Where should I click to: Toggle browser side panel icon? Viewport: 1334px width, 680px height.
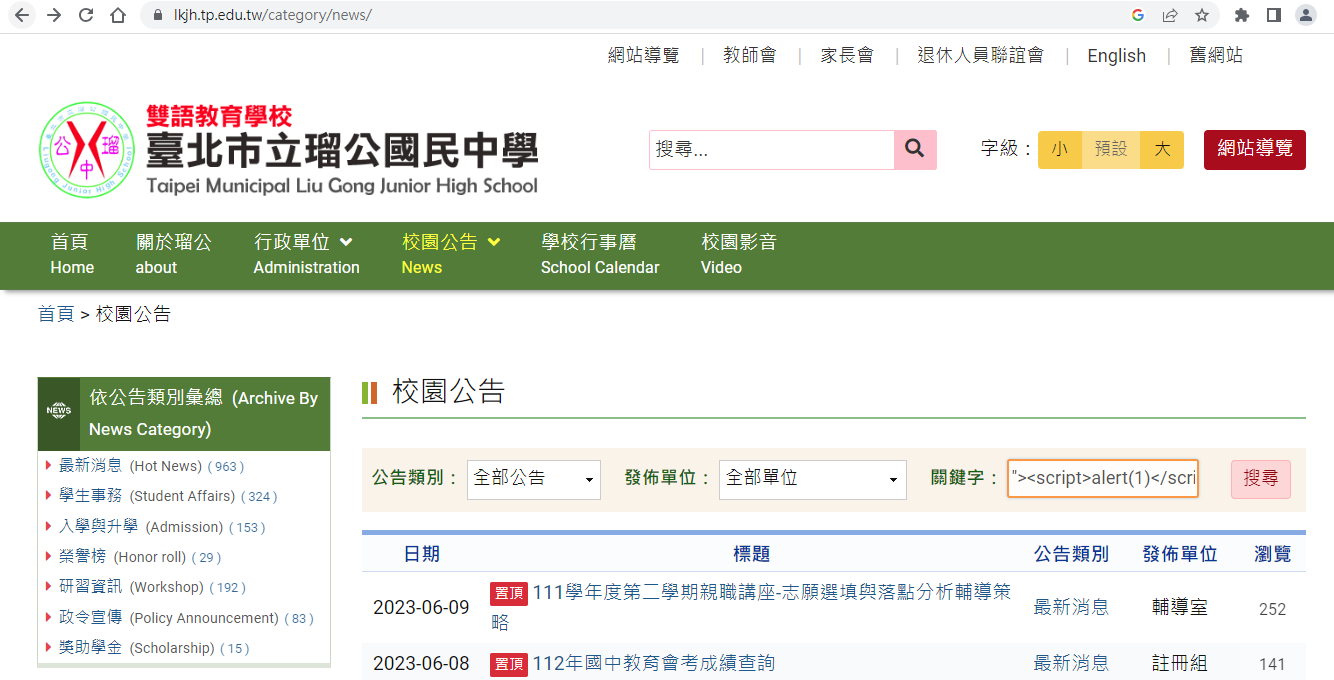click(1273, 15)
